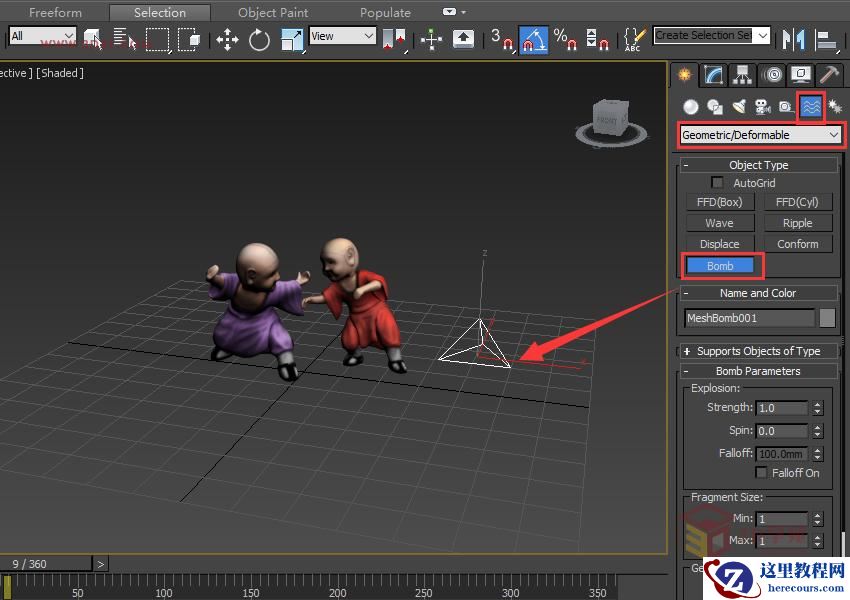Open the Hierarchy panel tab
Screen dimensions: 850x600
click(x=742, y=75)
